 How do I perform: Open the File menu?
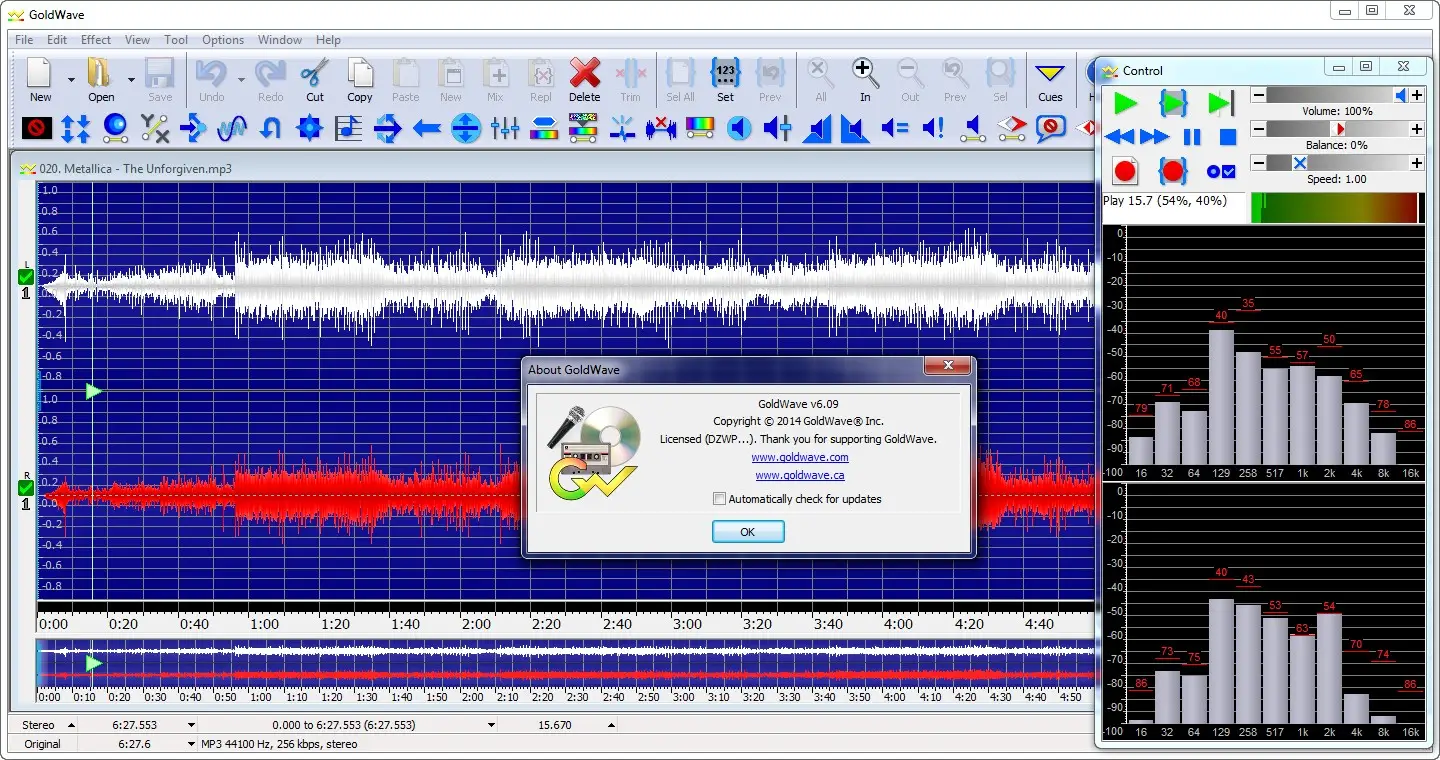(x=24, y=40)
